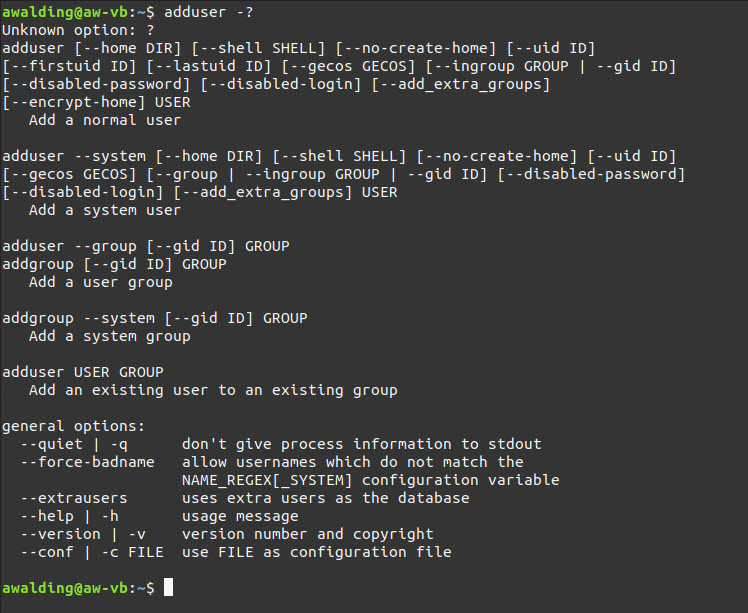Viewport: 748px width, 613px height.
Task: Click the block cursor at the bottom prompt
Action: (169, 587)
